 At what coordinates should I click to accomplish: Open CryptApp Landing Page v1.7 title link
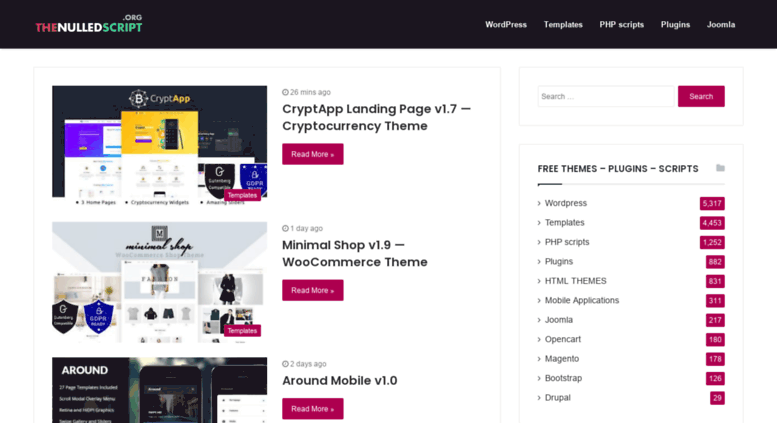tap(376, 117)
